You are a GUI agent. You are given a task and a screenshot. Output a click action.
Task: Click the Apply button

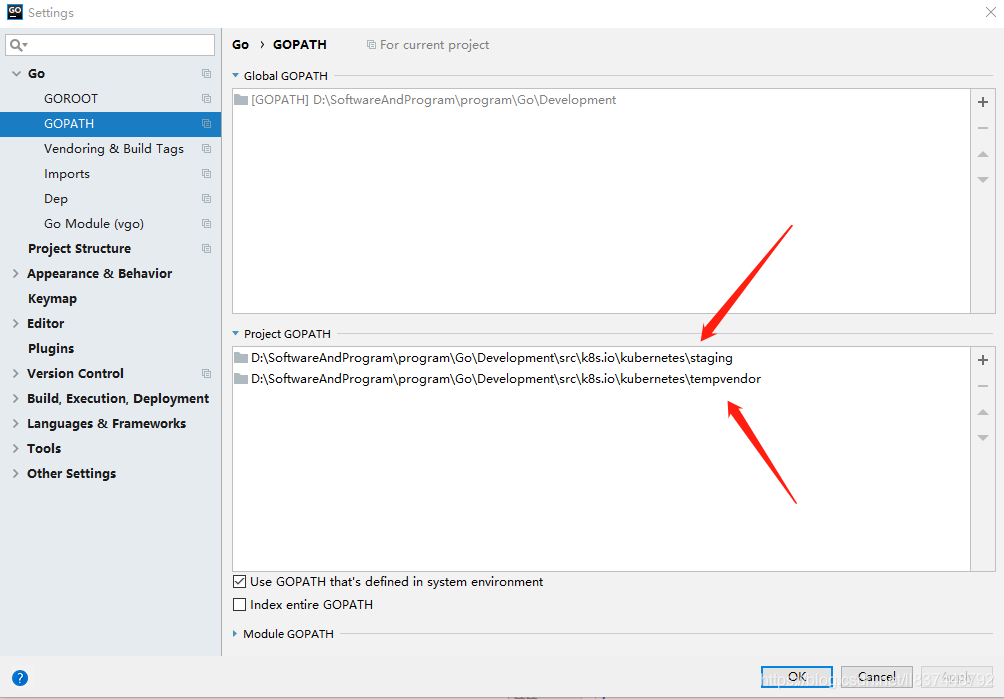(957, 677)
